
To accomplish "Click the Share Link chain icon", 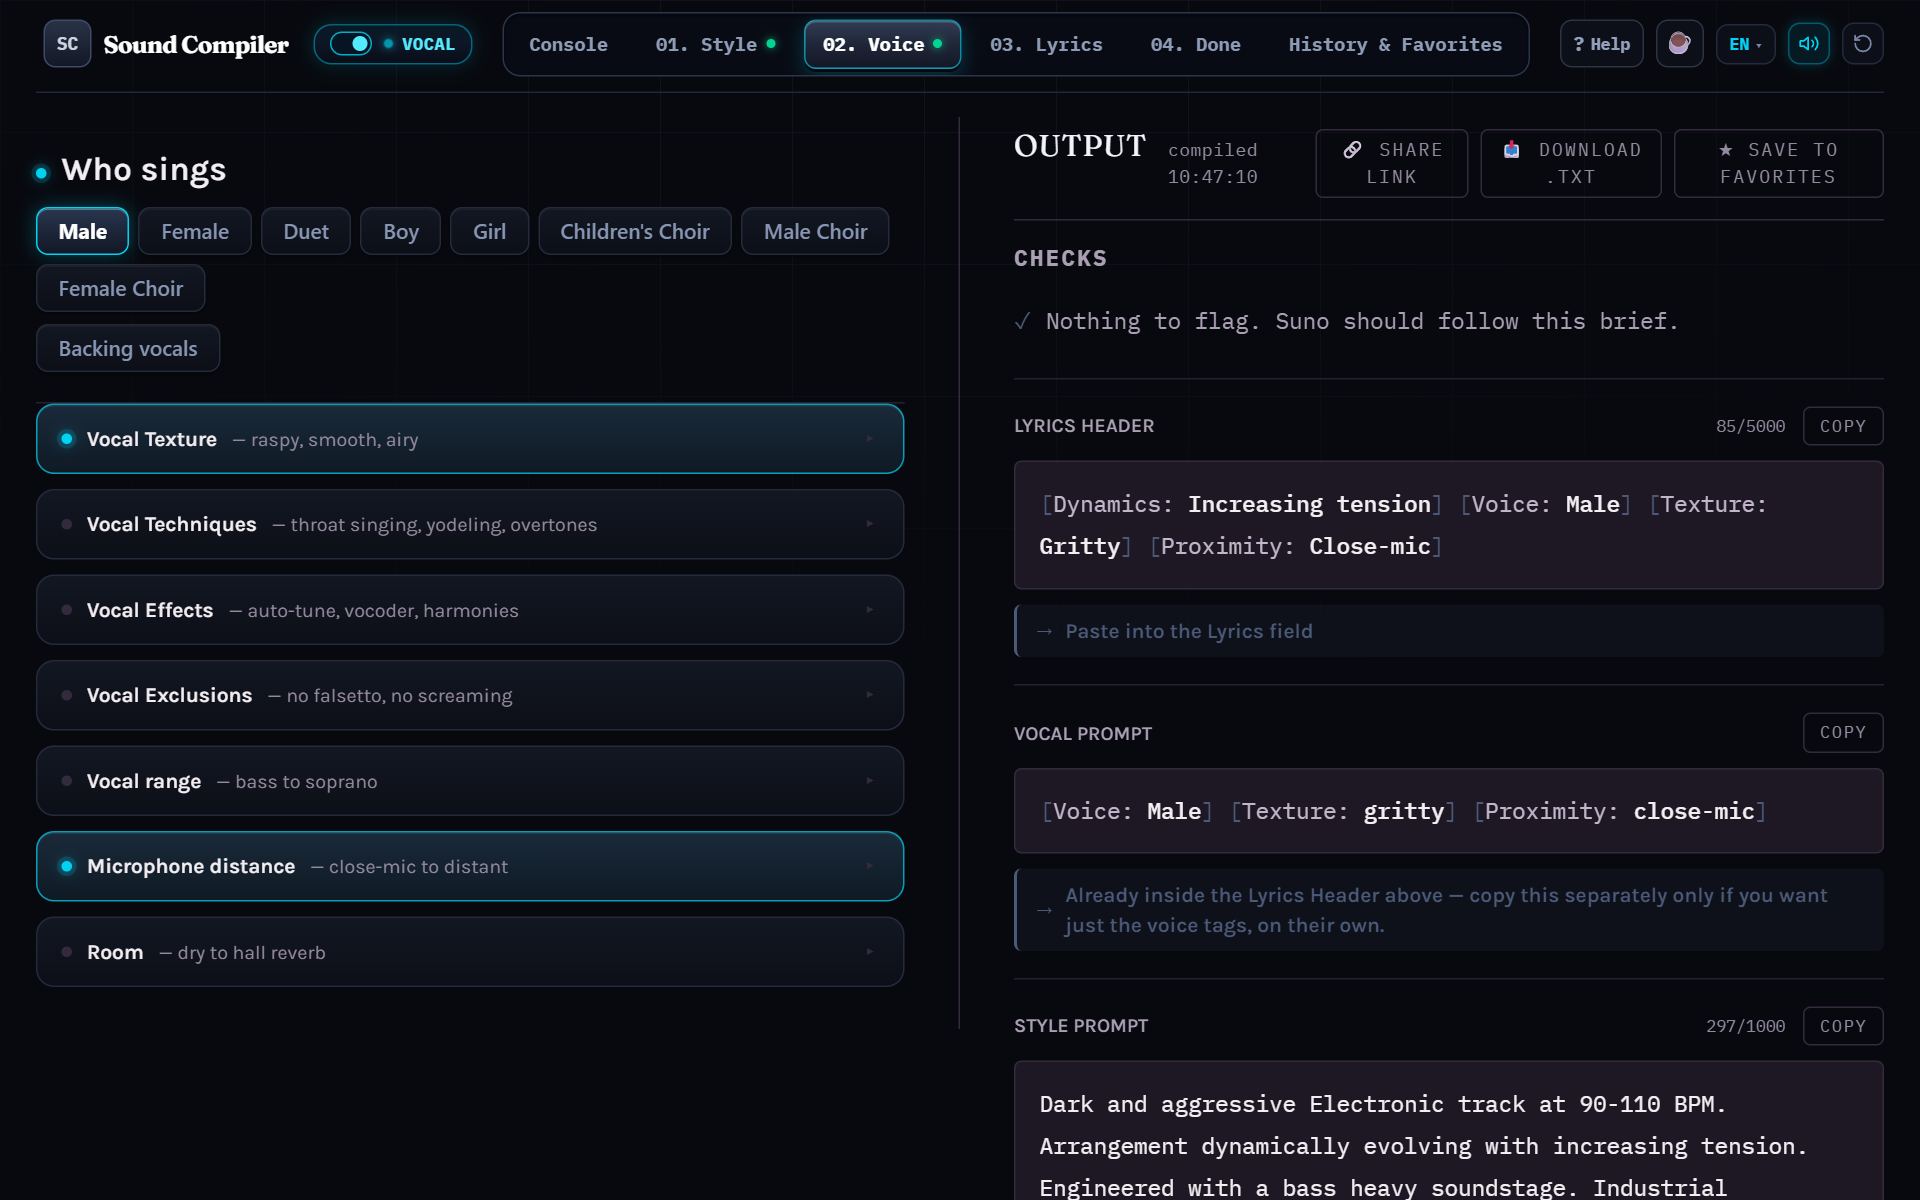I will coord(1352,150).
